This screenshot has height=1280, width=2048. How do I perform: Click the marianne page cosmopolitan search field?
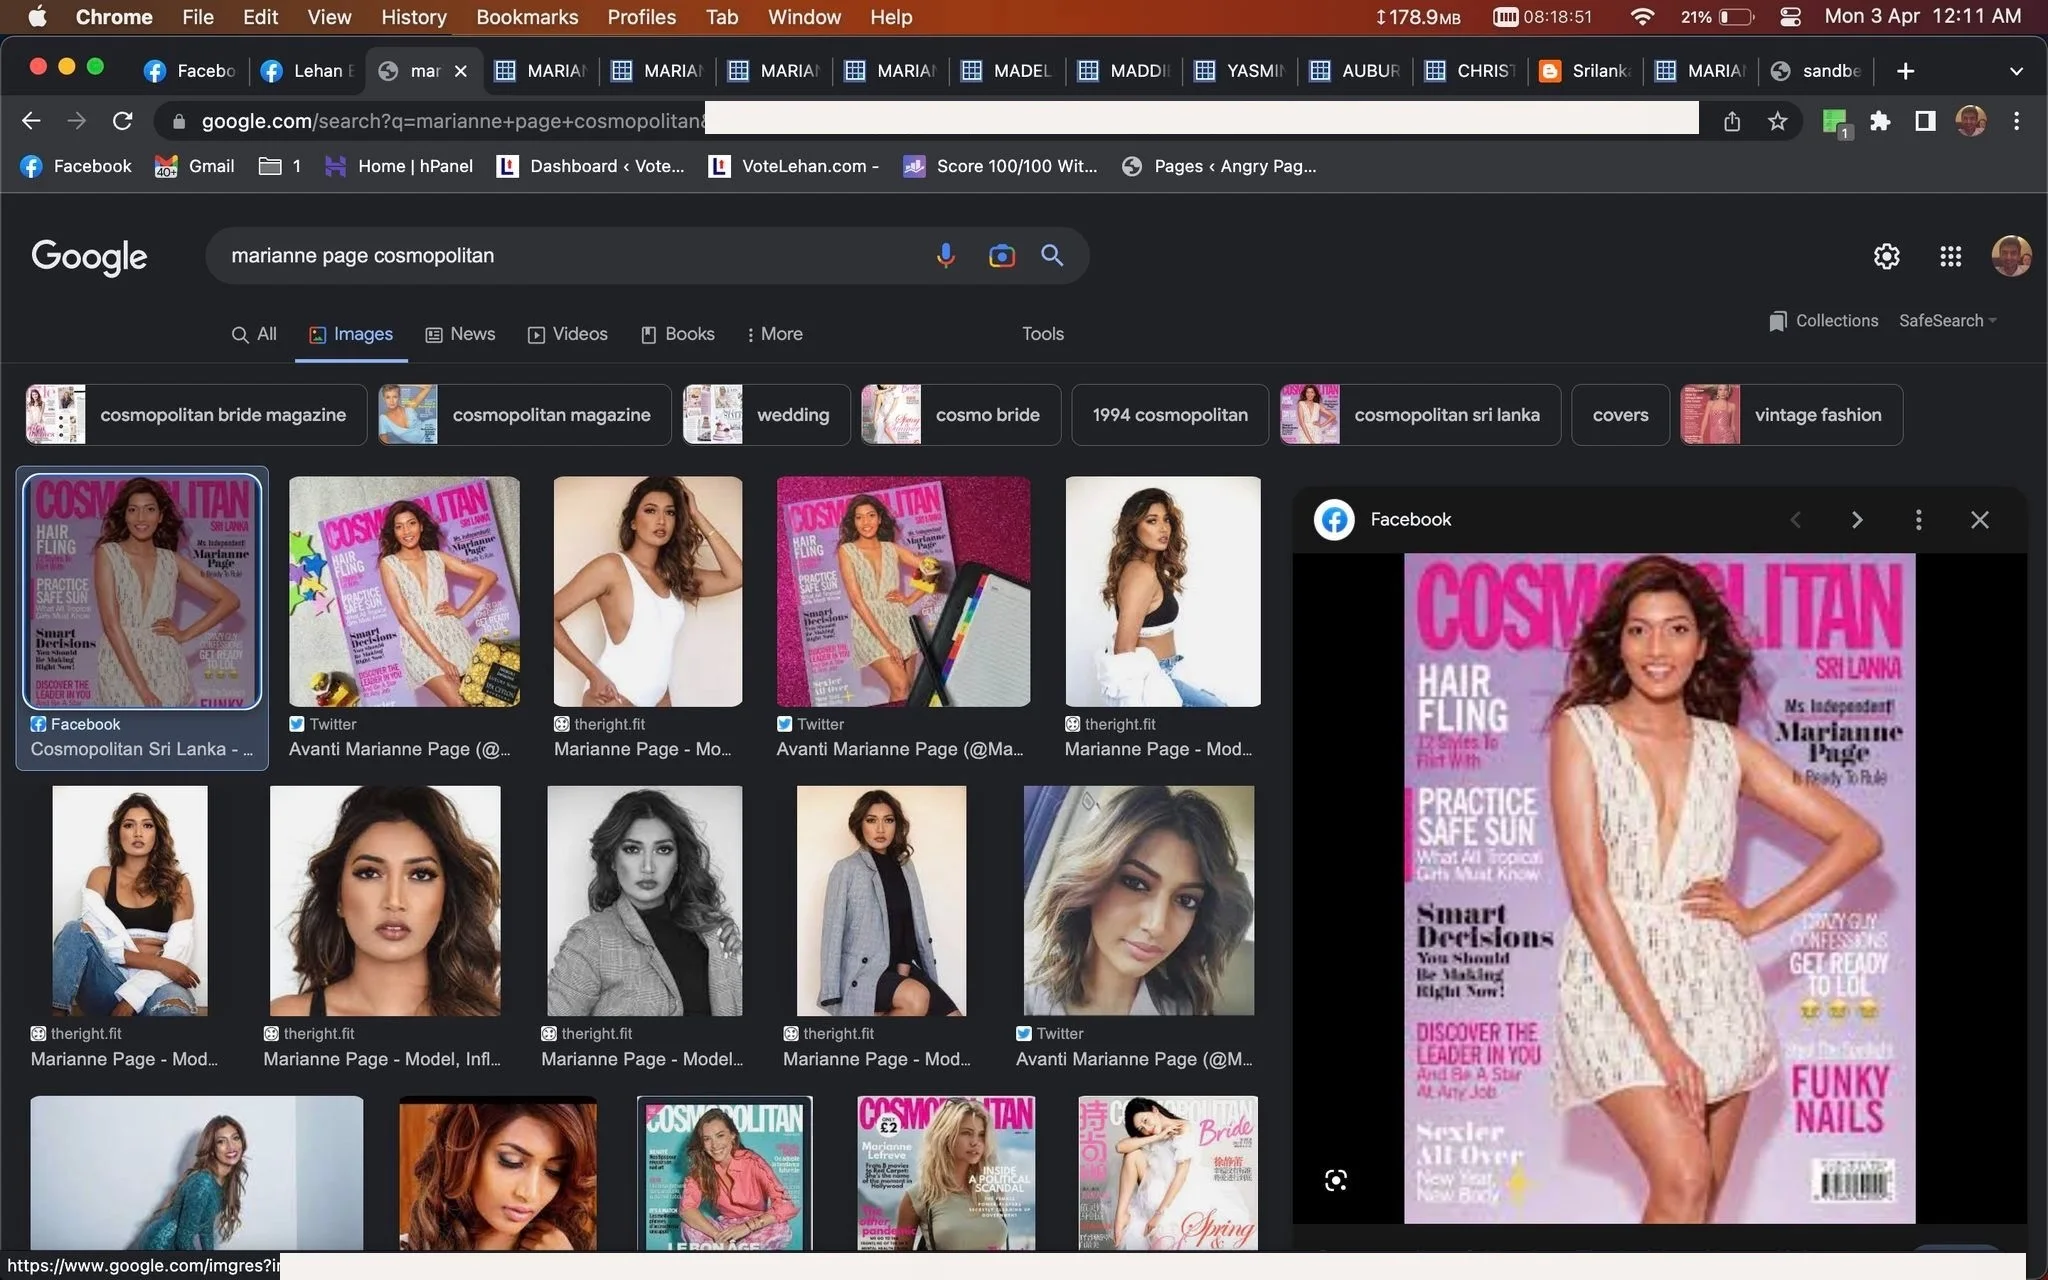tap(570, 256)
